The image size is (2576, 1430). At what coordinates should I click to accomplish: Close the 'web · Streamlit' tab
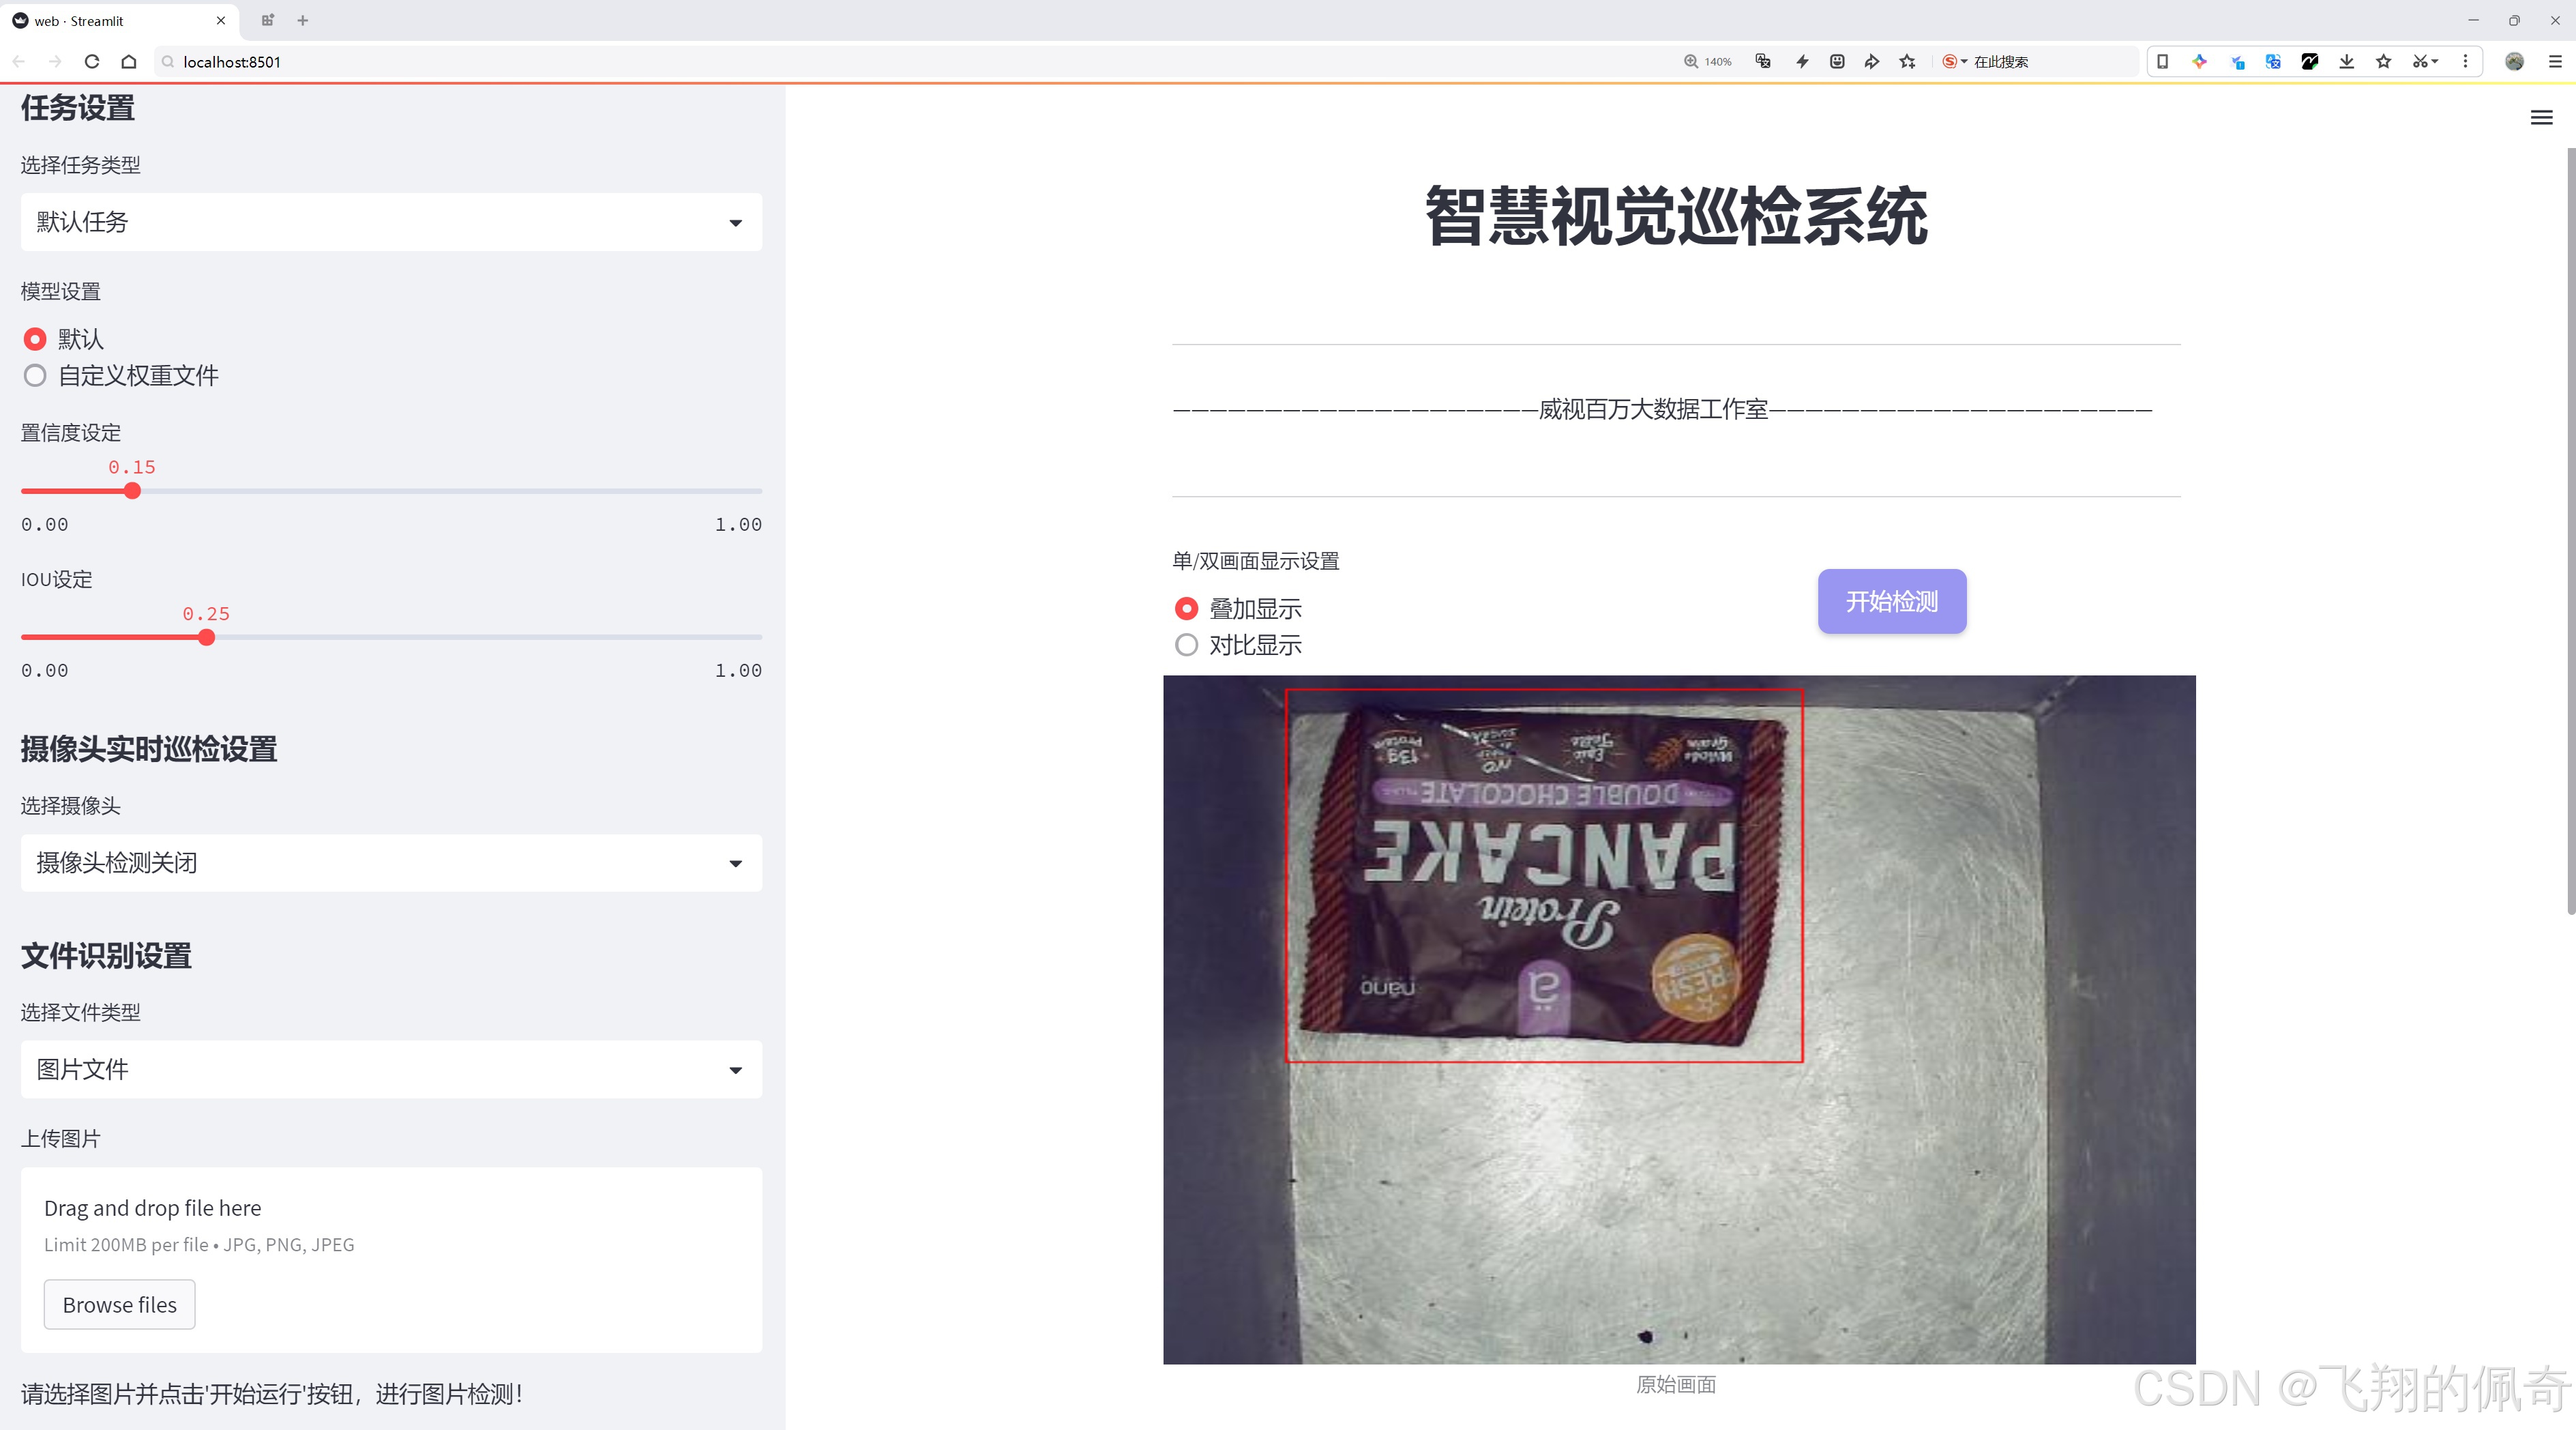(x=221, y=20)
